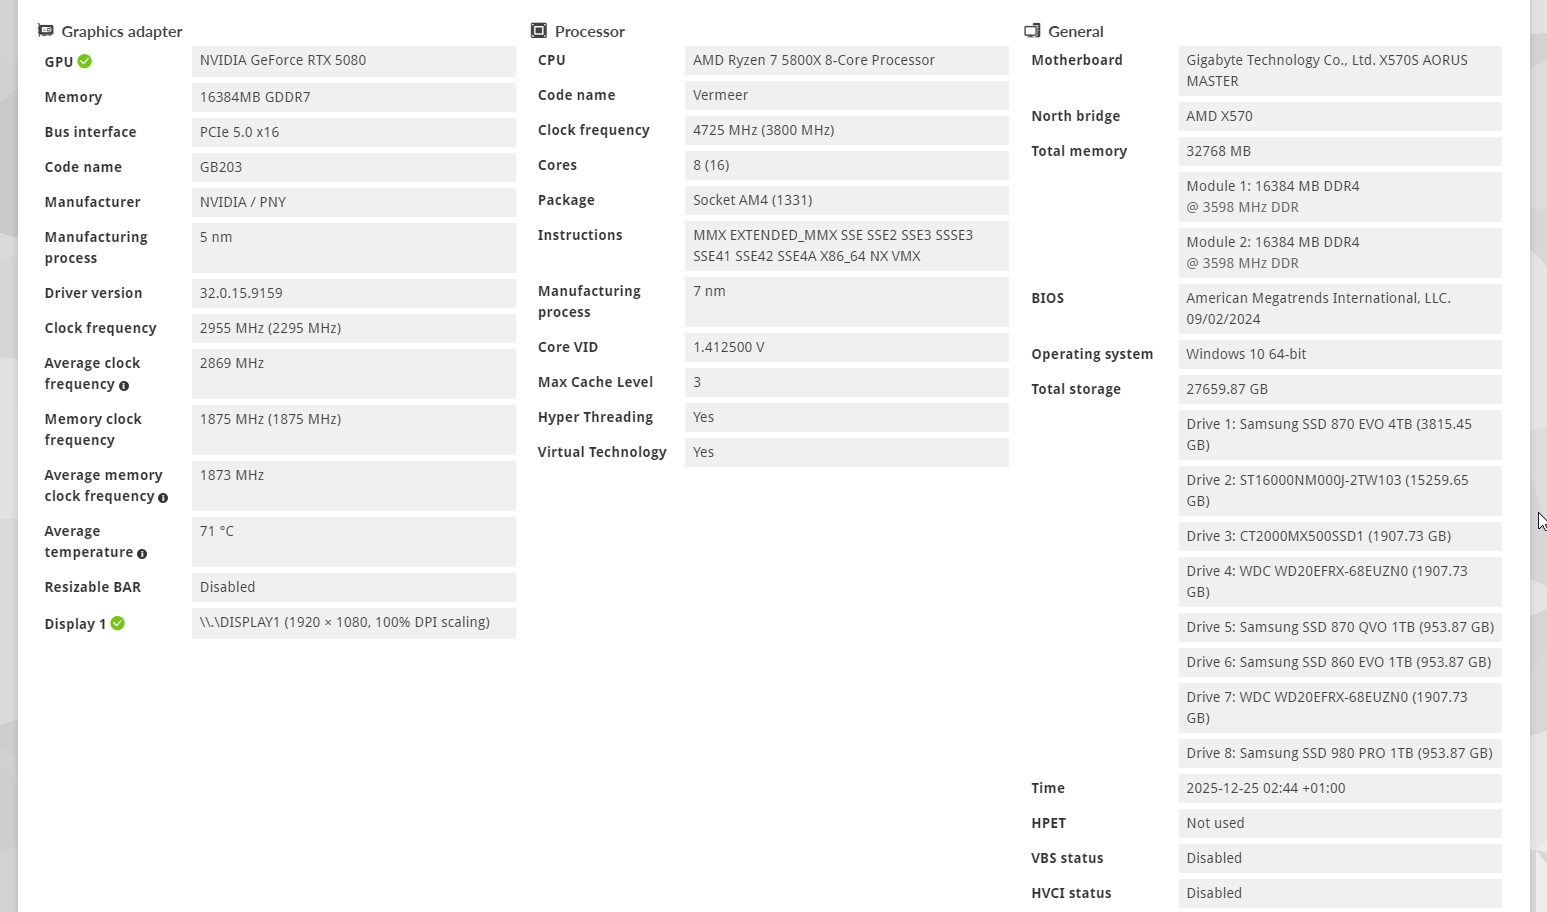Click the Socket AM4 (1331) package value
1547x912 pixels.
click(847, 200)
